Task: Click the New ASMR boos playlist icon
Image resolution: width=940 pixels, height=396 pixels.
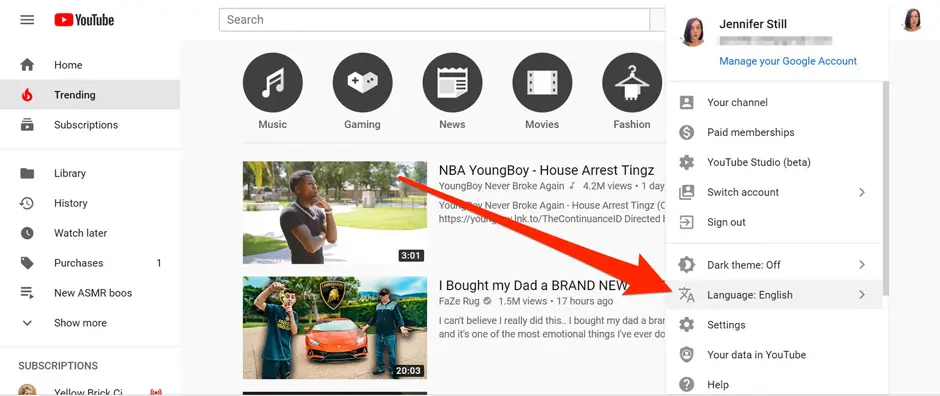Action: [27, 293]
